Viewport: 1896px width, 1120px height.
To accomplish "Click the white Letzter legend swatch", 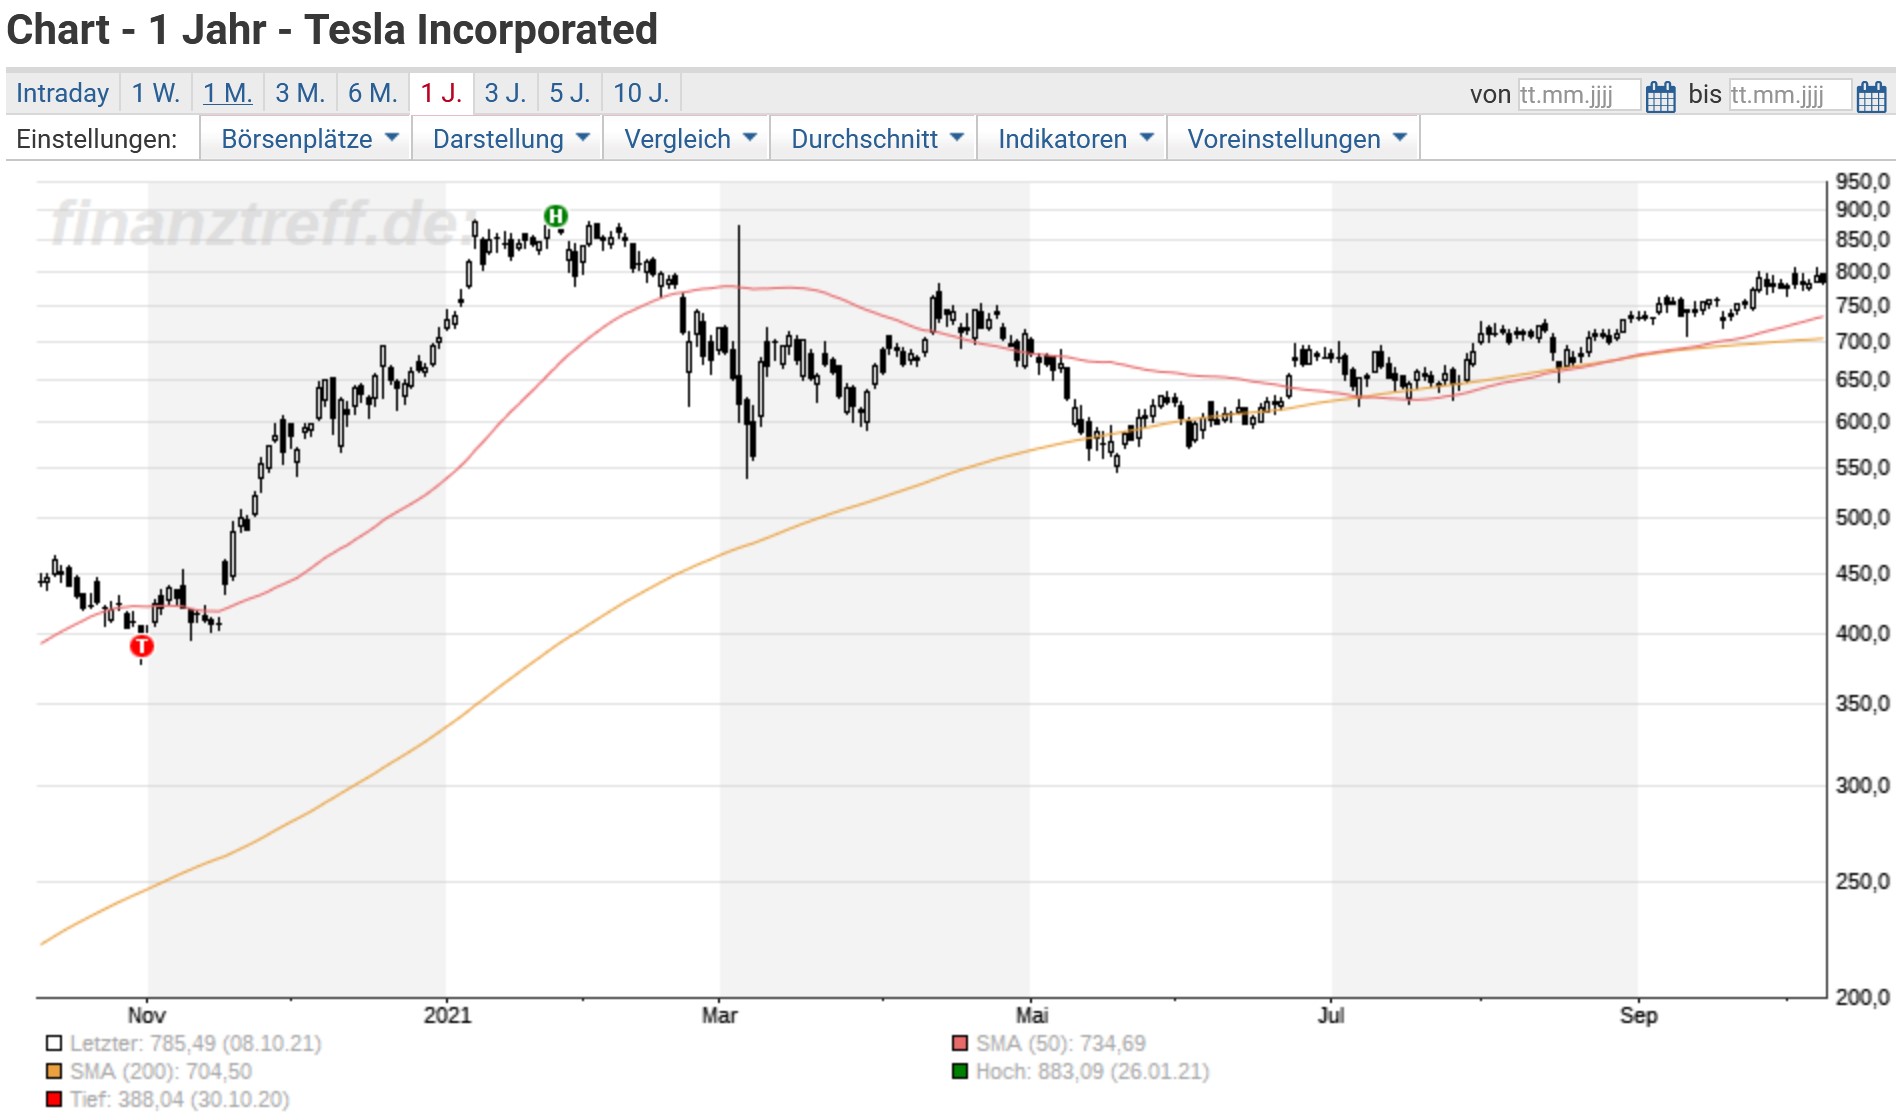I will [54, 1043].
